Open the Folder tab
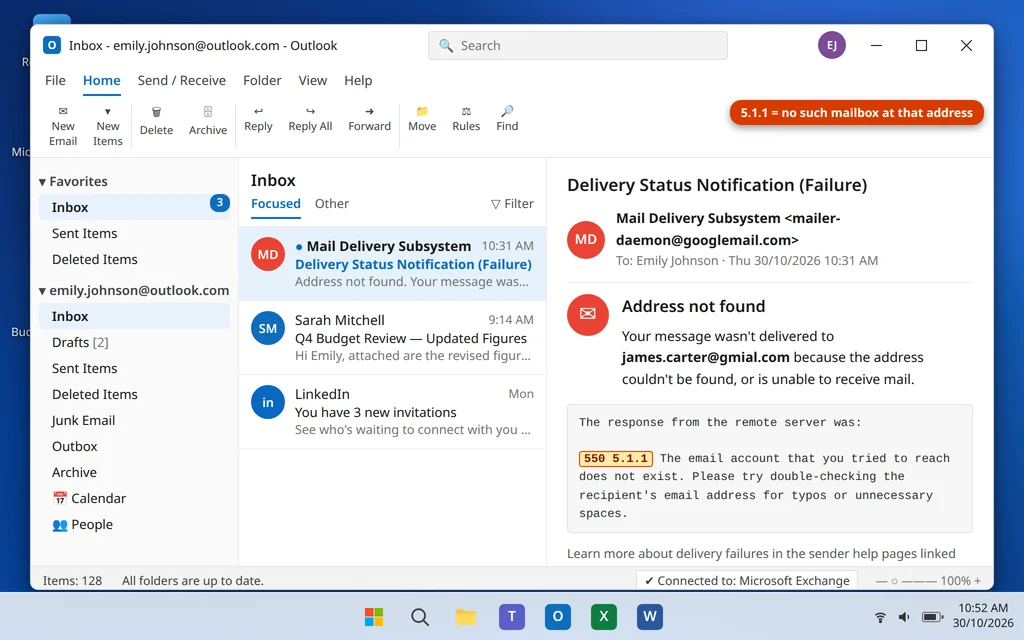This screenshot has height=640, width=1024. pos(262,80)
